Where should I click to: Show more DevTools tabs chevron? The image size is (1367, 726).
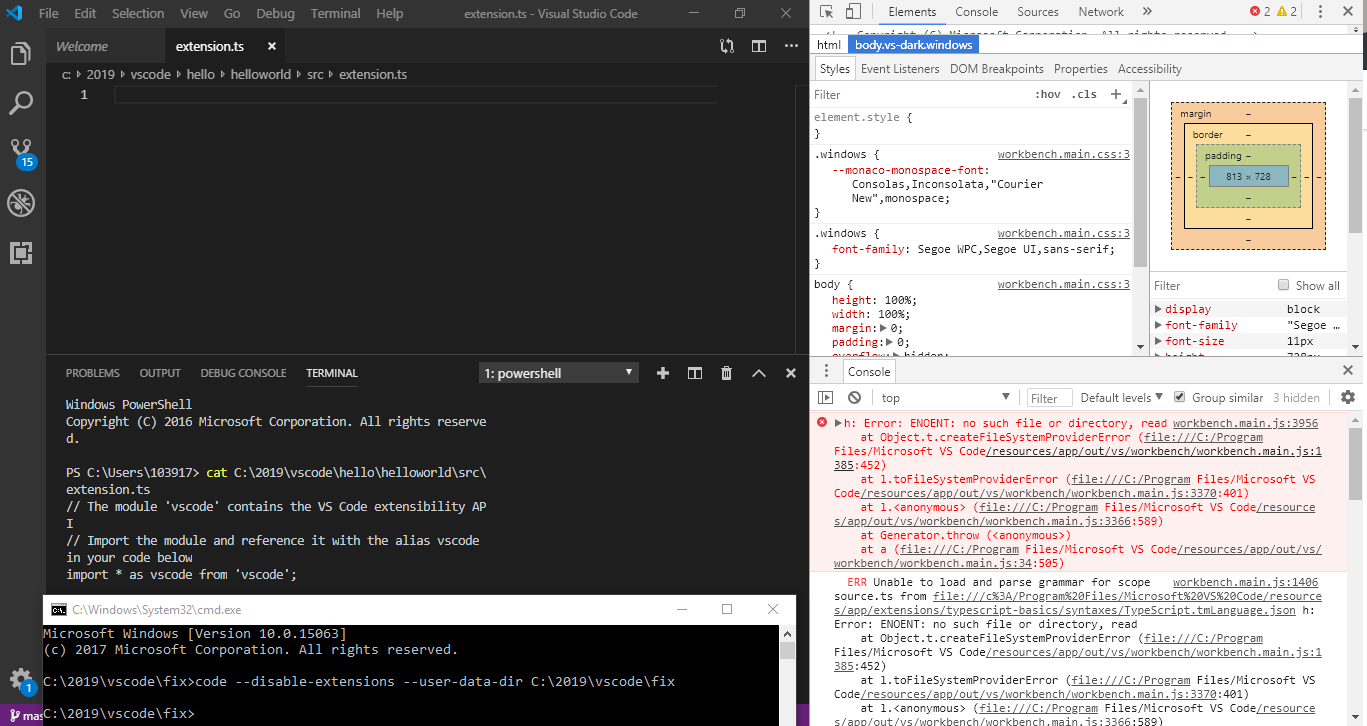pyautogui.click(x=1147, y=12)
